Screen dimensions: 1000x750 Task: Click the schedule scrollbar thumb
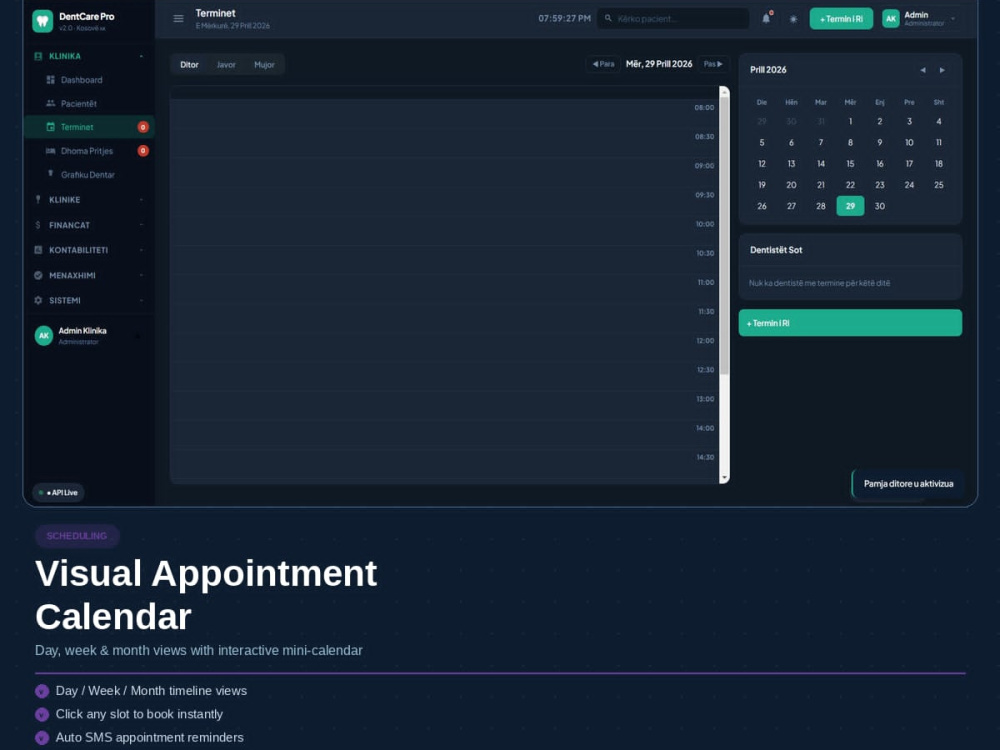click(x=724, y=236)
